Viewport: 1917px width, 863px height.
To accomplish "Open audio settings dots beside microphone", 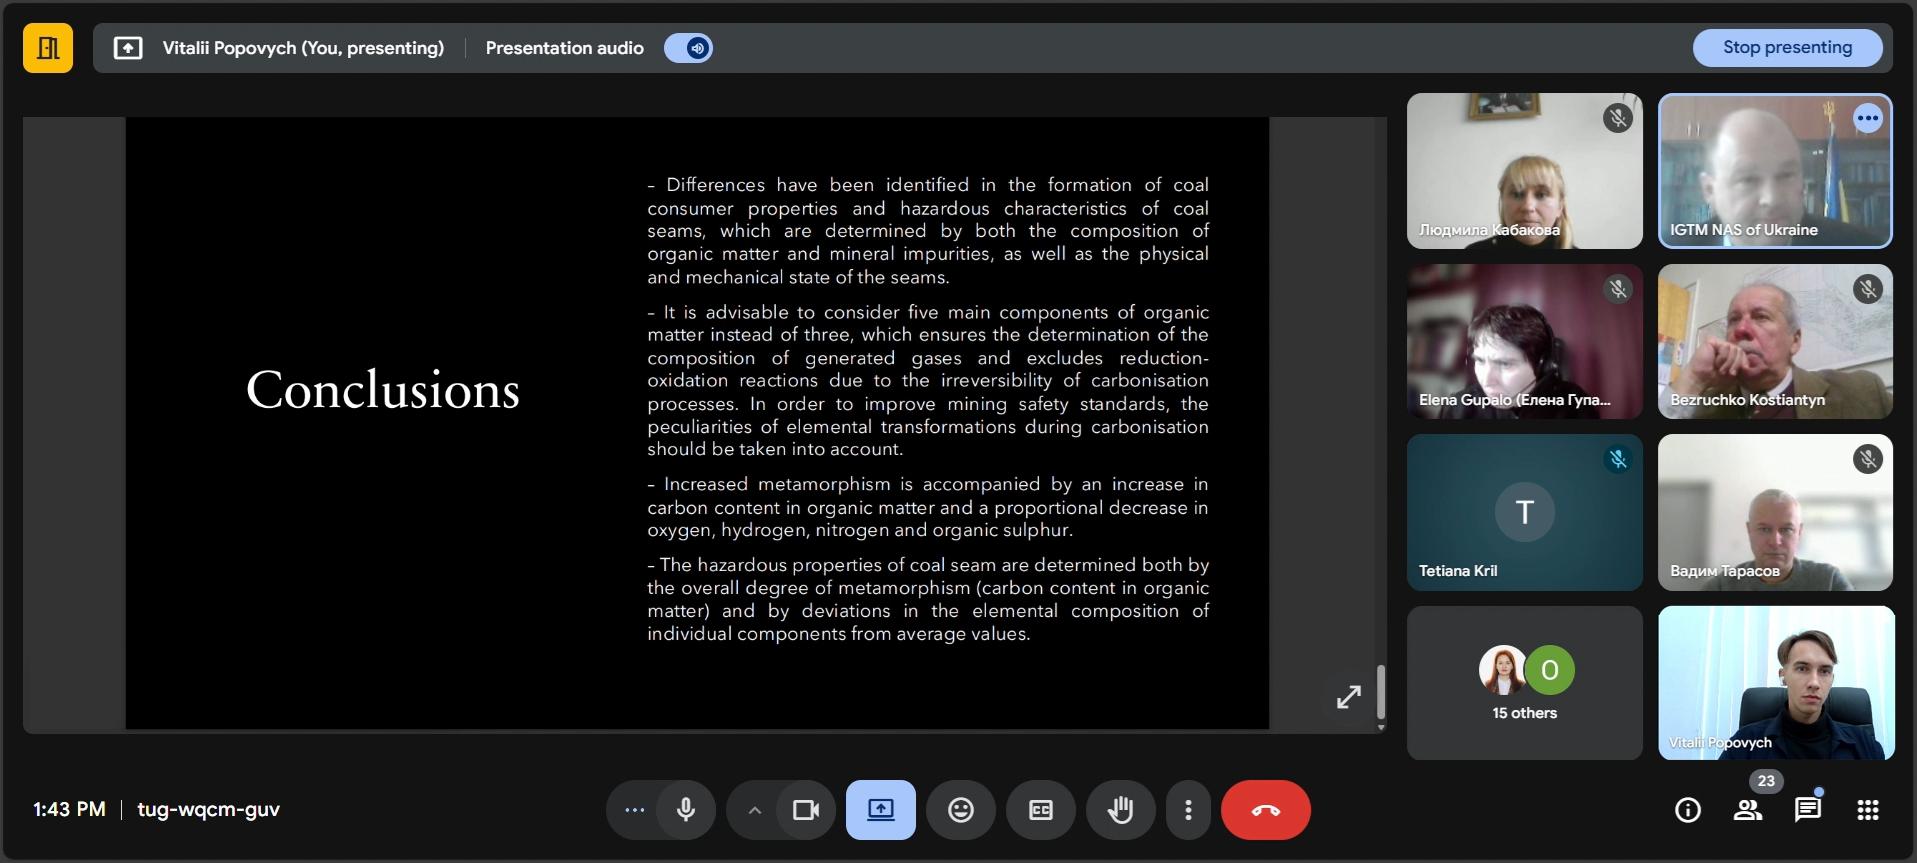I will coord(634,810).
